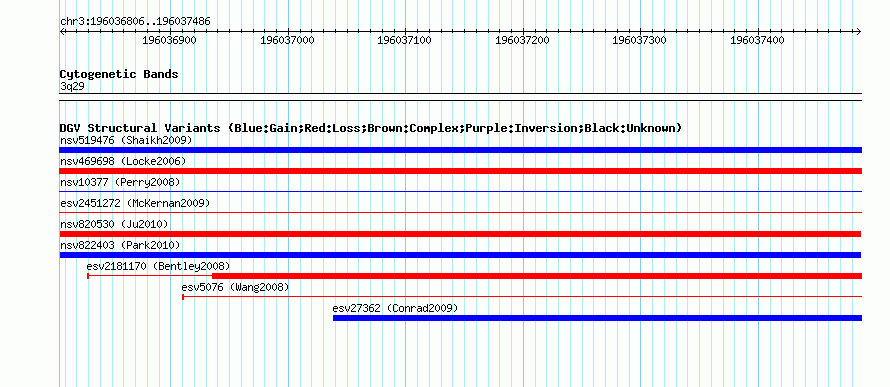Select the red nsv820530 loss bar
The height and width of the screenshot is (387, 890).
point(460,234)
